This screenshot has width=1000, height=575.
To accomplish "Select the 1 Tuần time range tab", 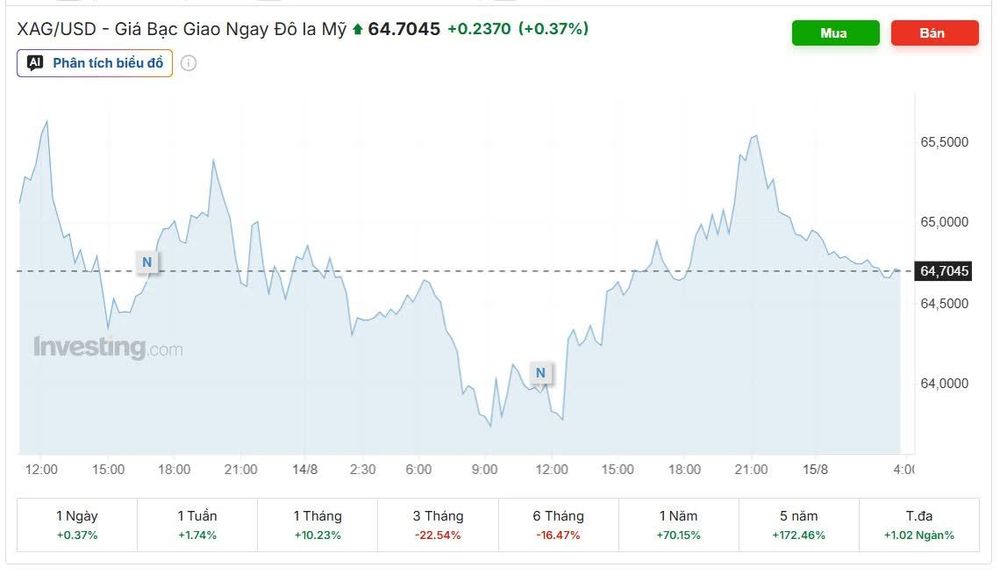I will [x=197, y=525].
